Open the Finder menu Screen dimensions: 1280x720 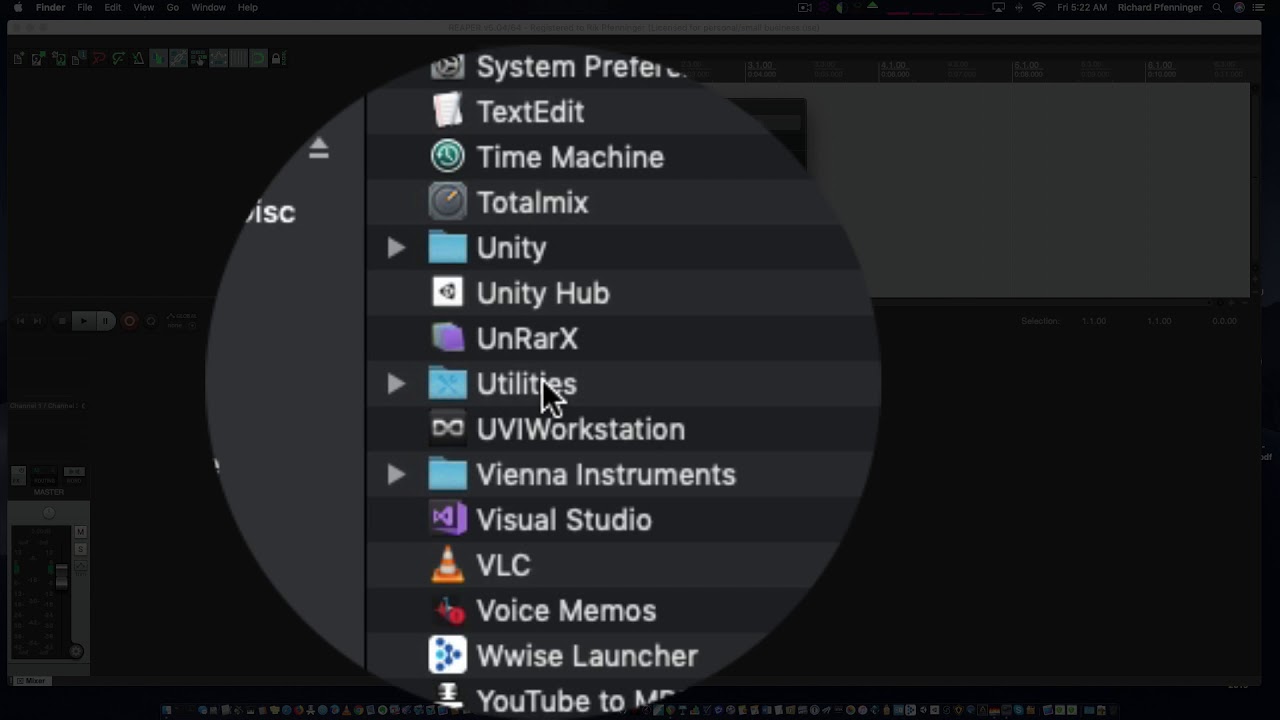coord(50,7)
